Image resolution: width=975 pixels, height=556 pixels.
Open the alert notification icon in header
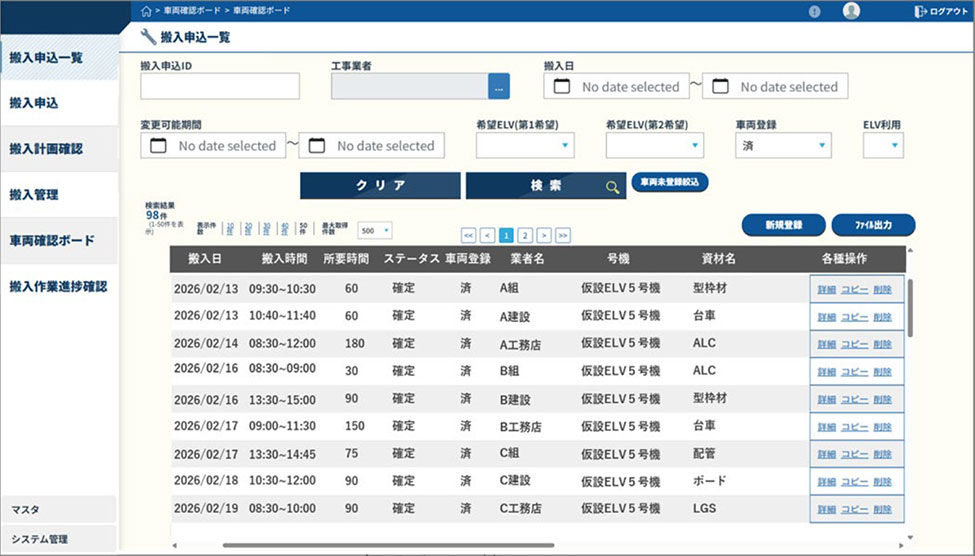815,11
